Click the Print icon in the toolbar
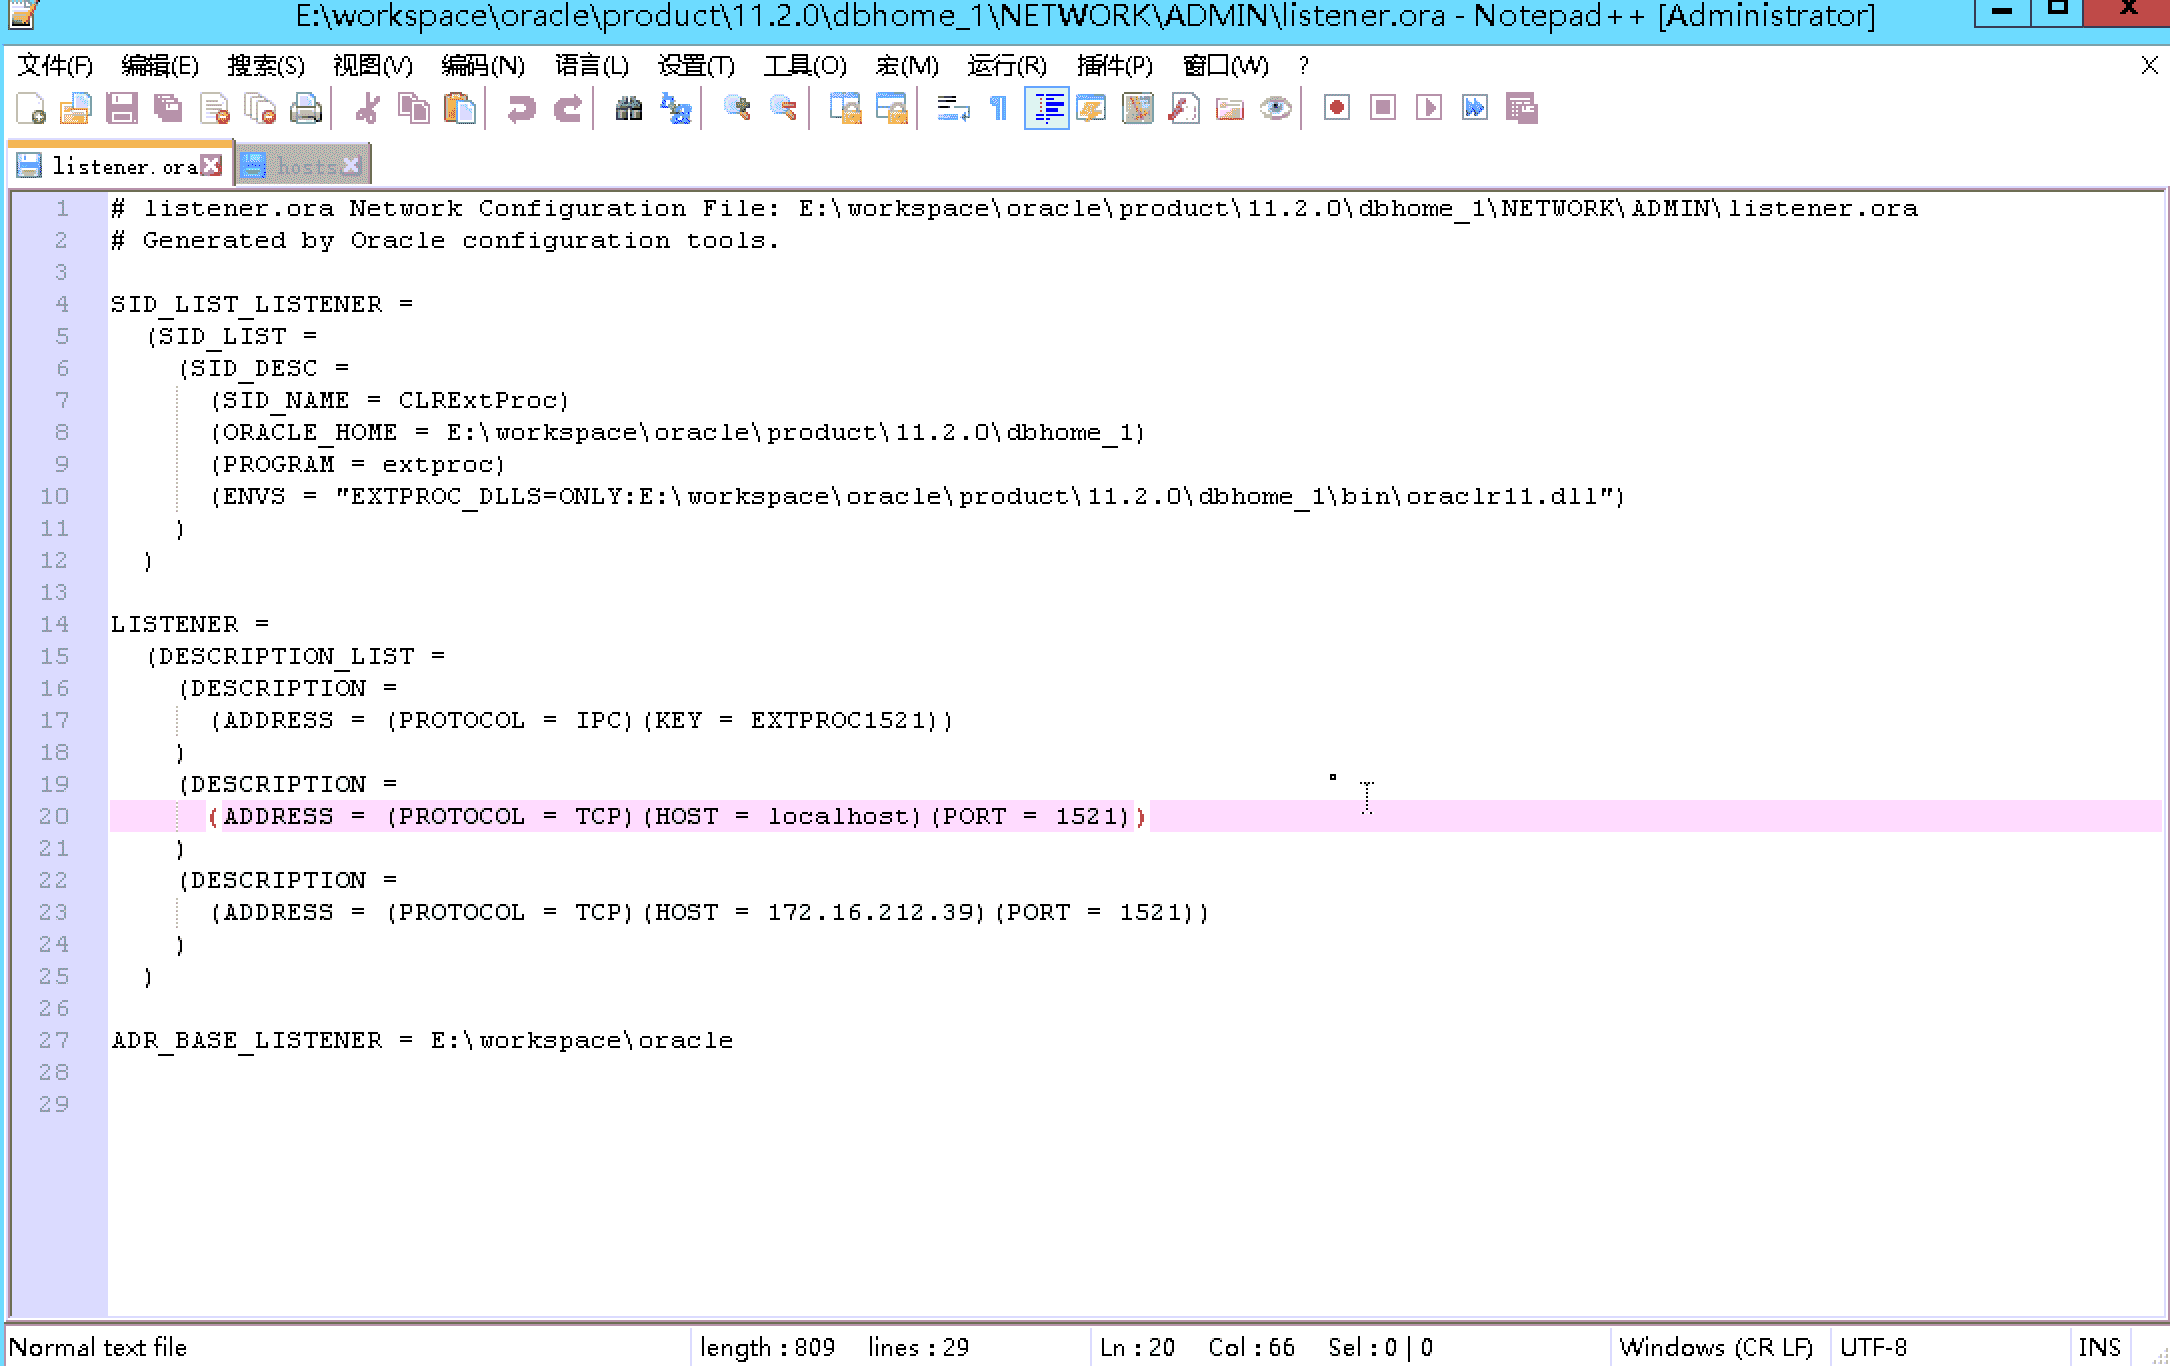Image resolution: width=2170 pixels, height=1366 pixels. click(x=306, y=108)
